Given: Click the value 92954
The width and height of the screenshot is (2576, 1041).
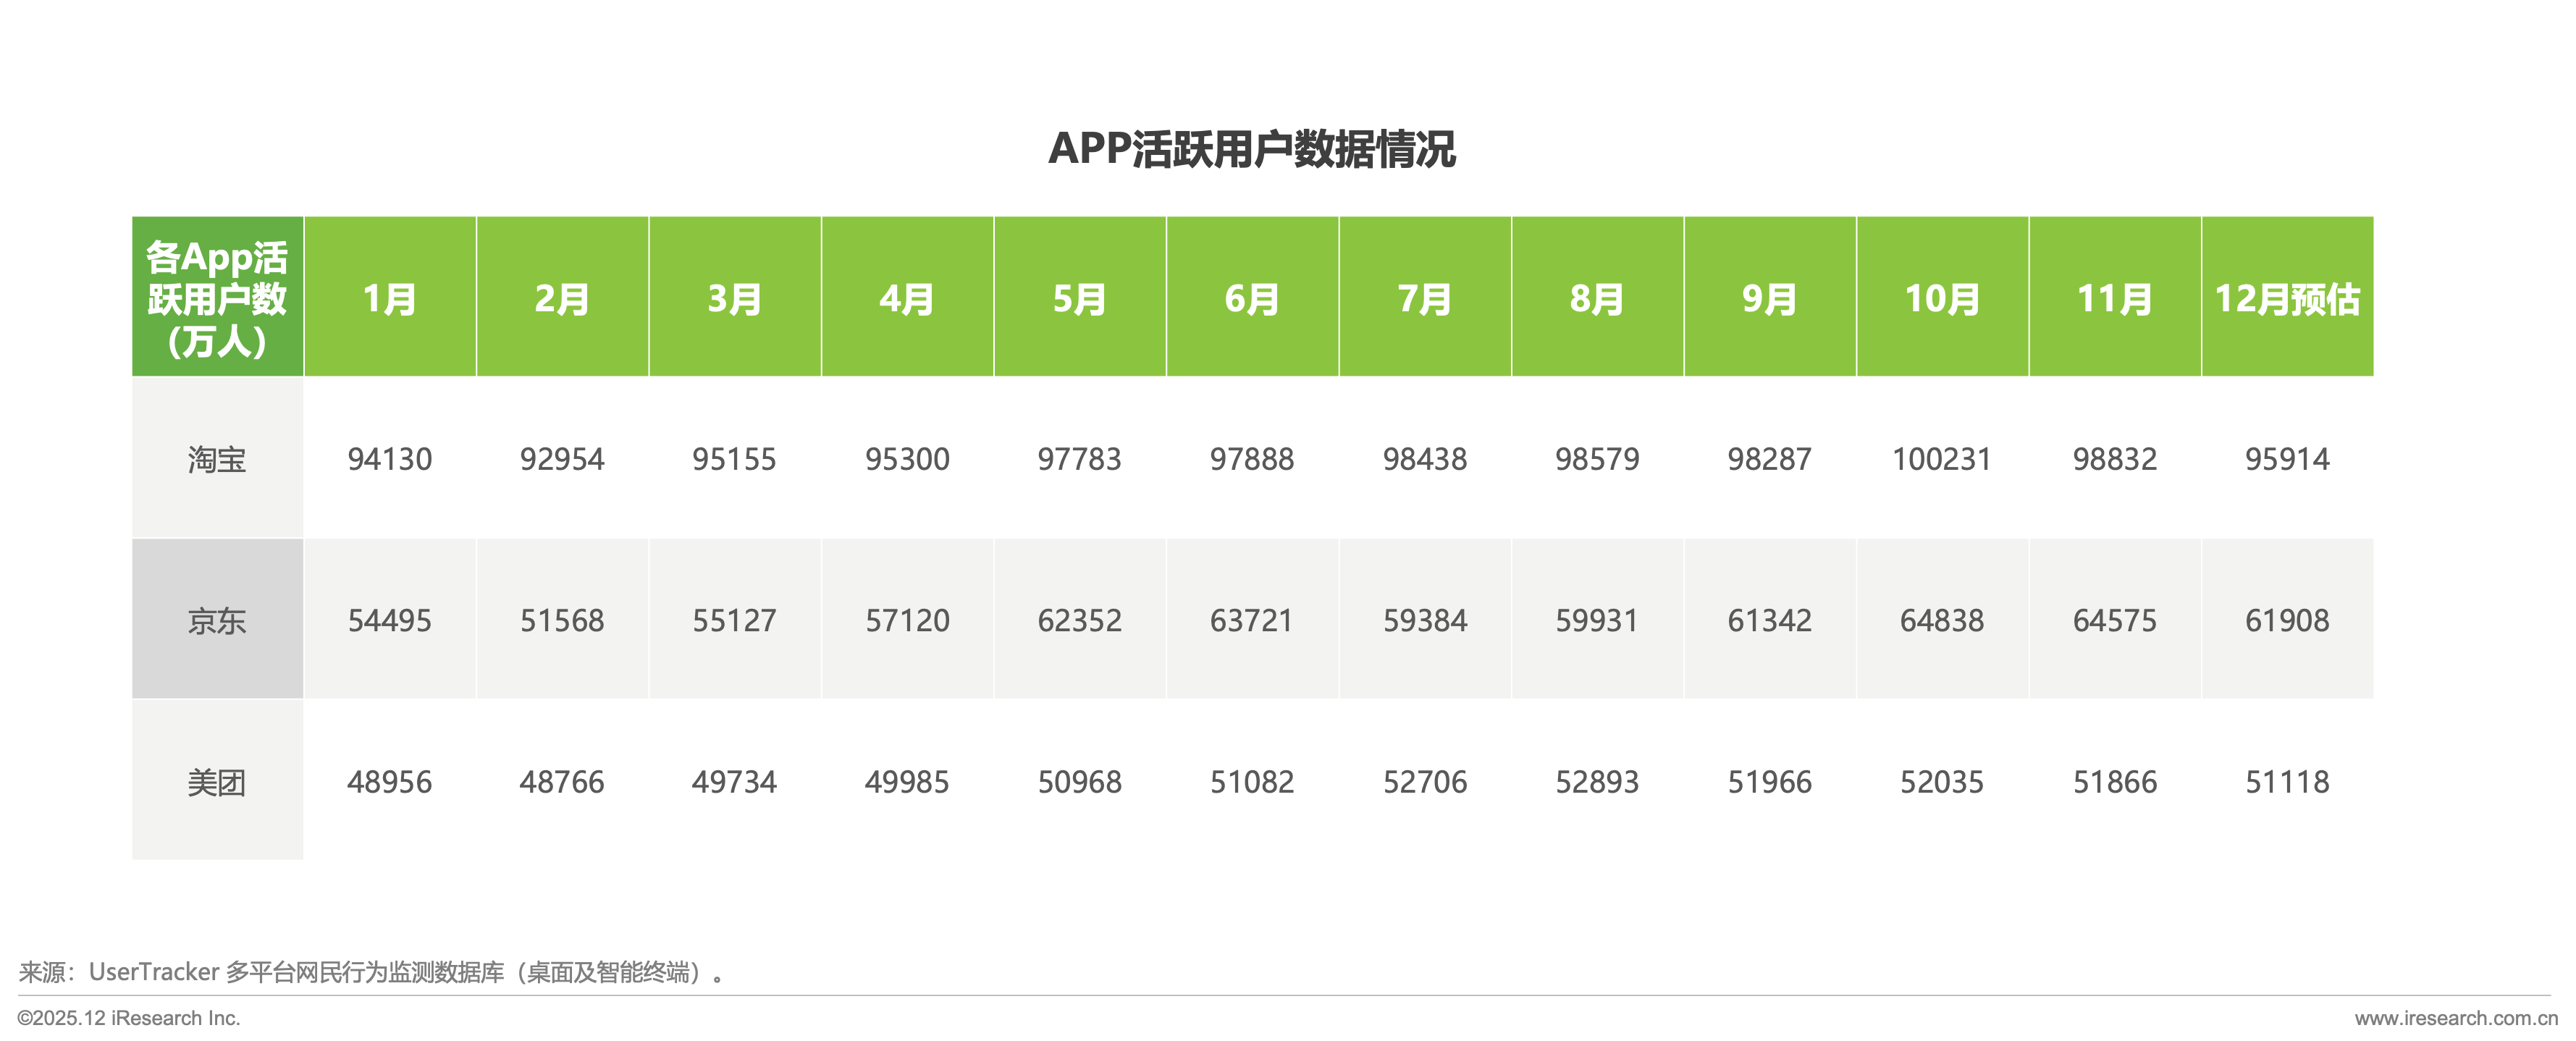Looking at the screenshot, I should pyautogui.click(x=562, y=459).
